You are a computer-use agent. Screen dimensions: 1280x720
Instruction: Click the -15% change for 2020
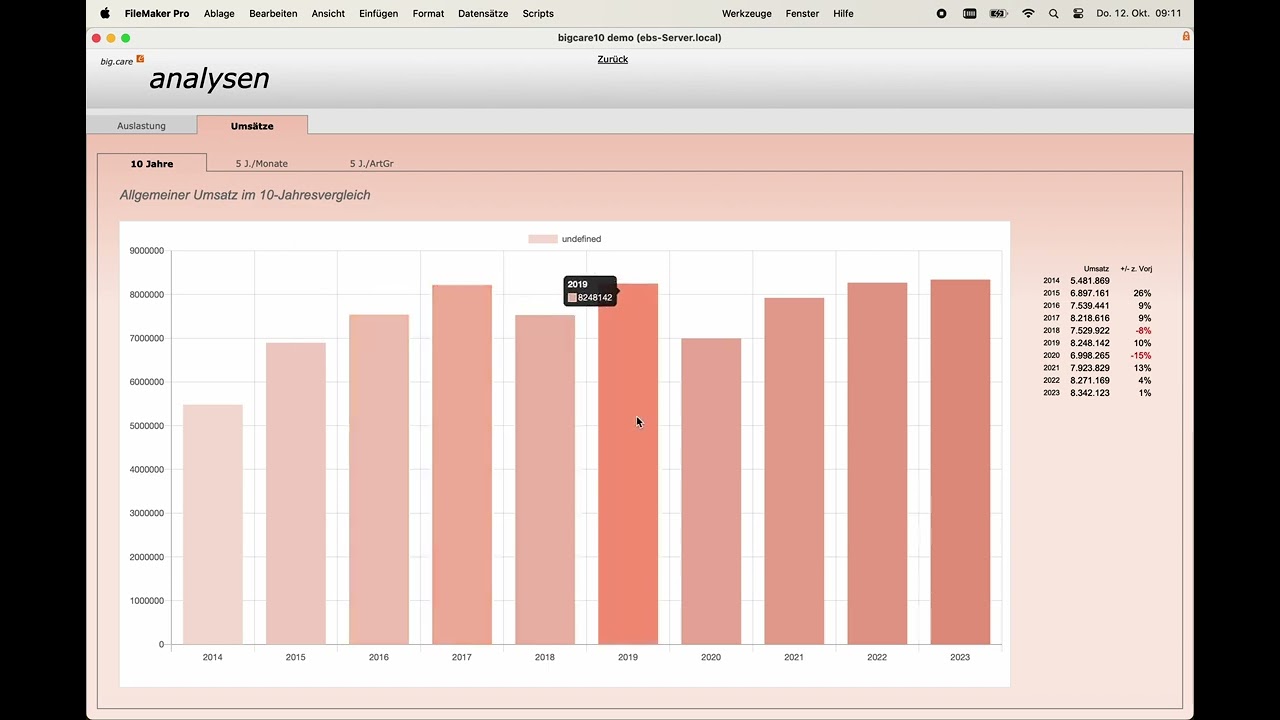pos(1141,356)
